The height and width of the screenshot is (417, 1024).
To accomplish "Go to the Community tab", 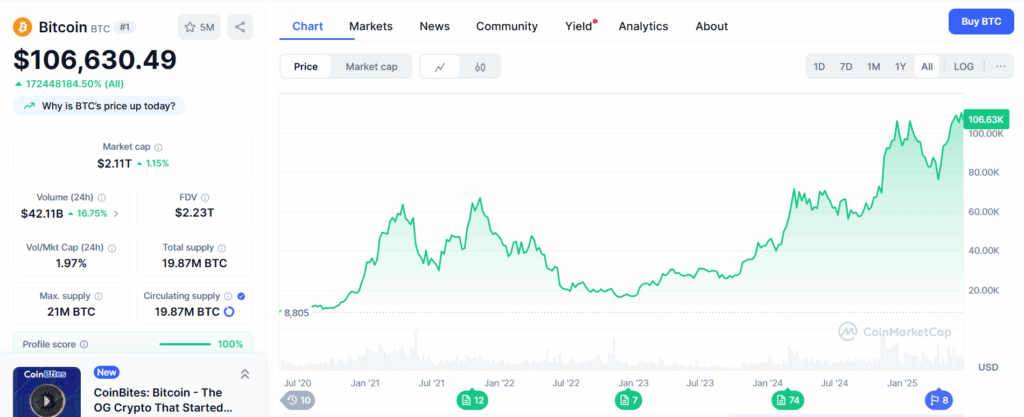I will 507,26.
